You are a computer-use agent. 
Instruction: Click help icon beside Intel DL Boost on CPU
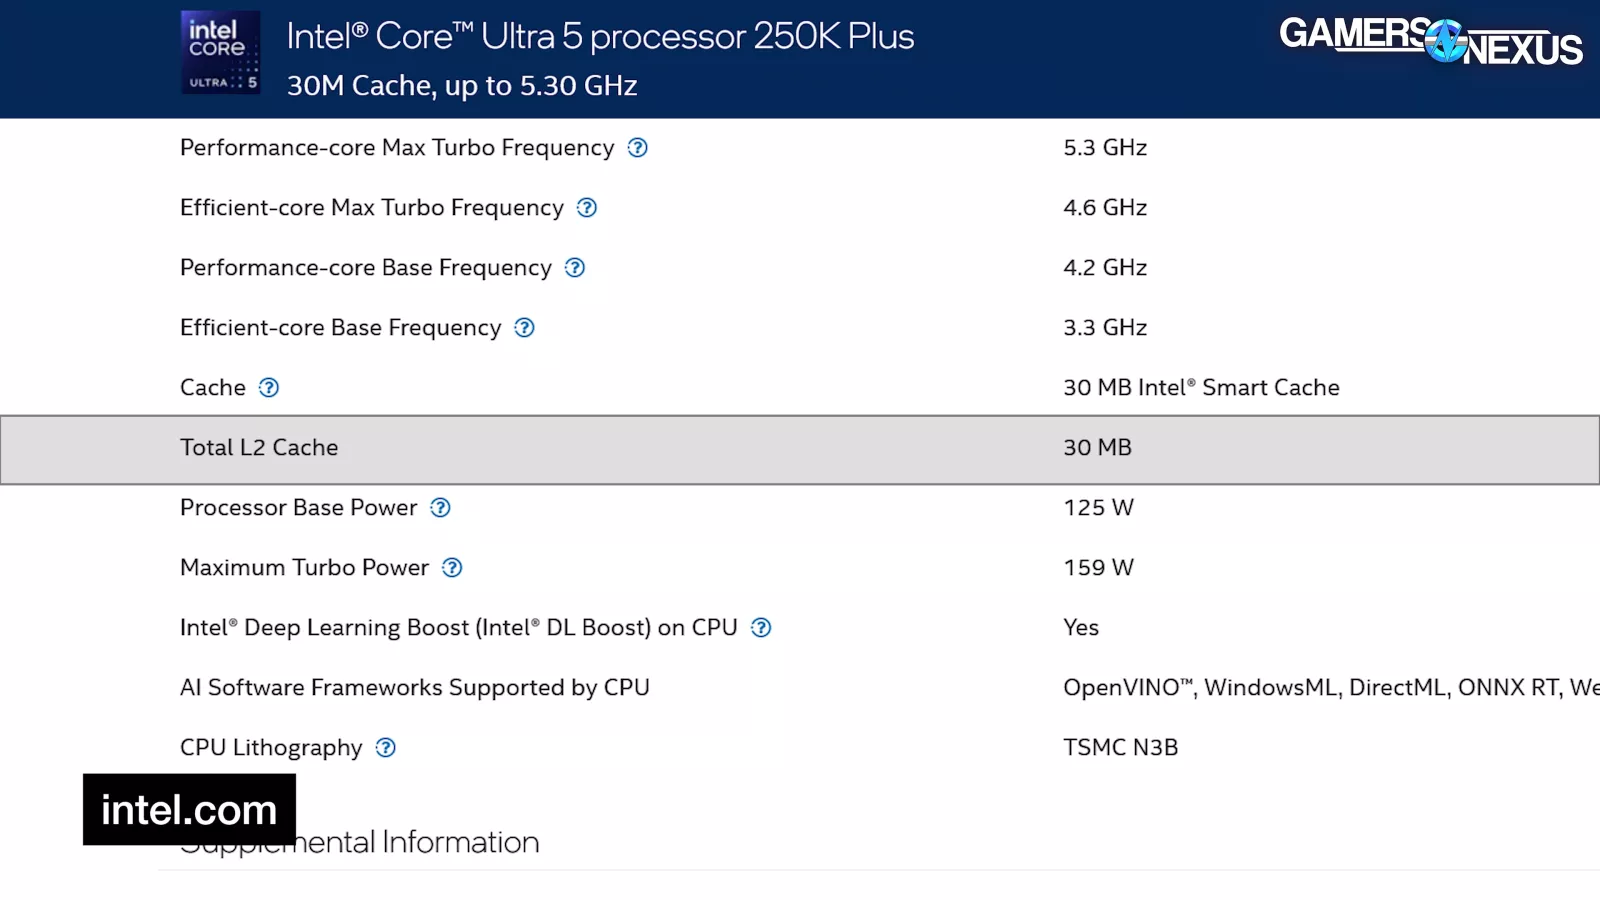(x=761, y=628)
